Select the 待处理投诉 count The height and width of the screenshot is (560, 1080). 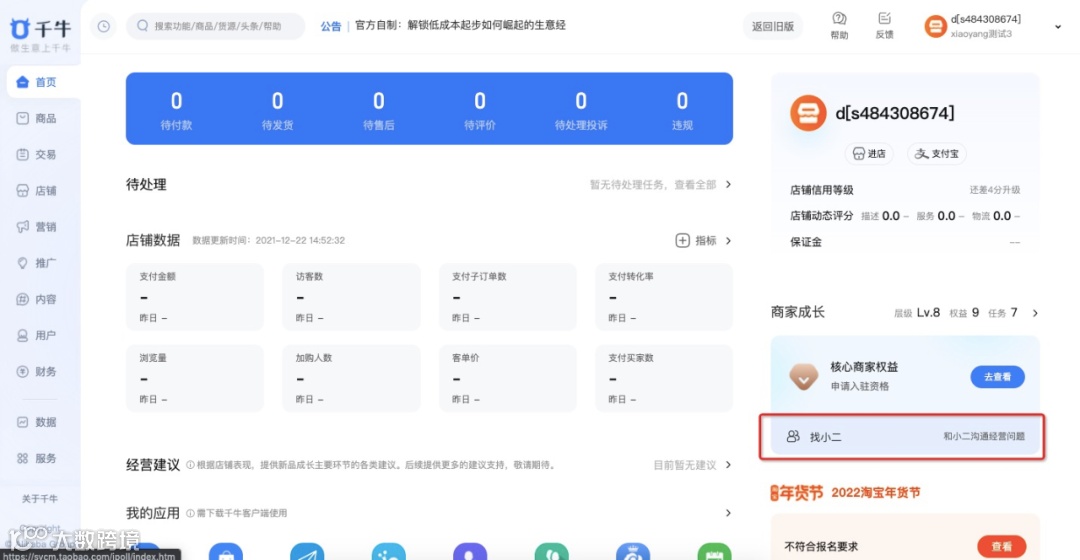pyautogui.click(x=581, y=101)
